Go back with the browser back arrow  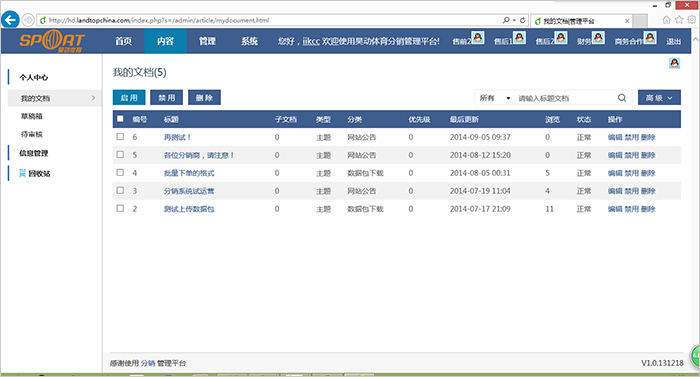(x=10, y=20)
